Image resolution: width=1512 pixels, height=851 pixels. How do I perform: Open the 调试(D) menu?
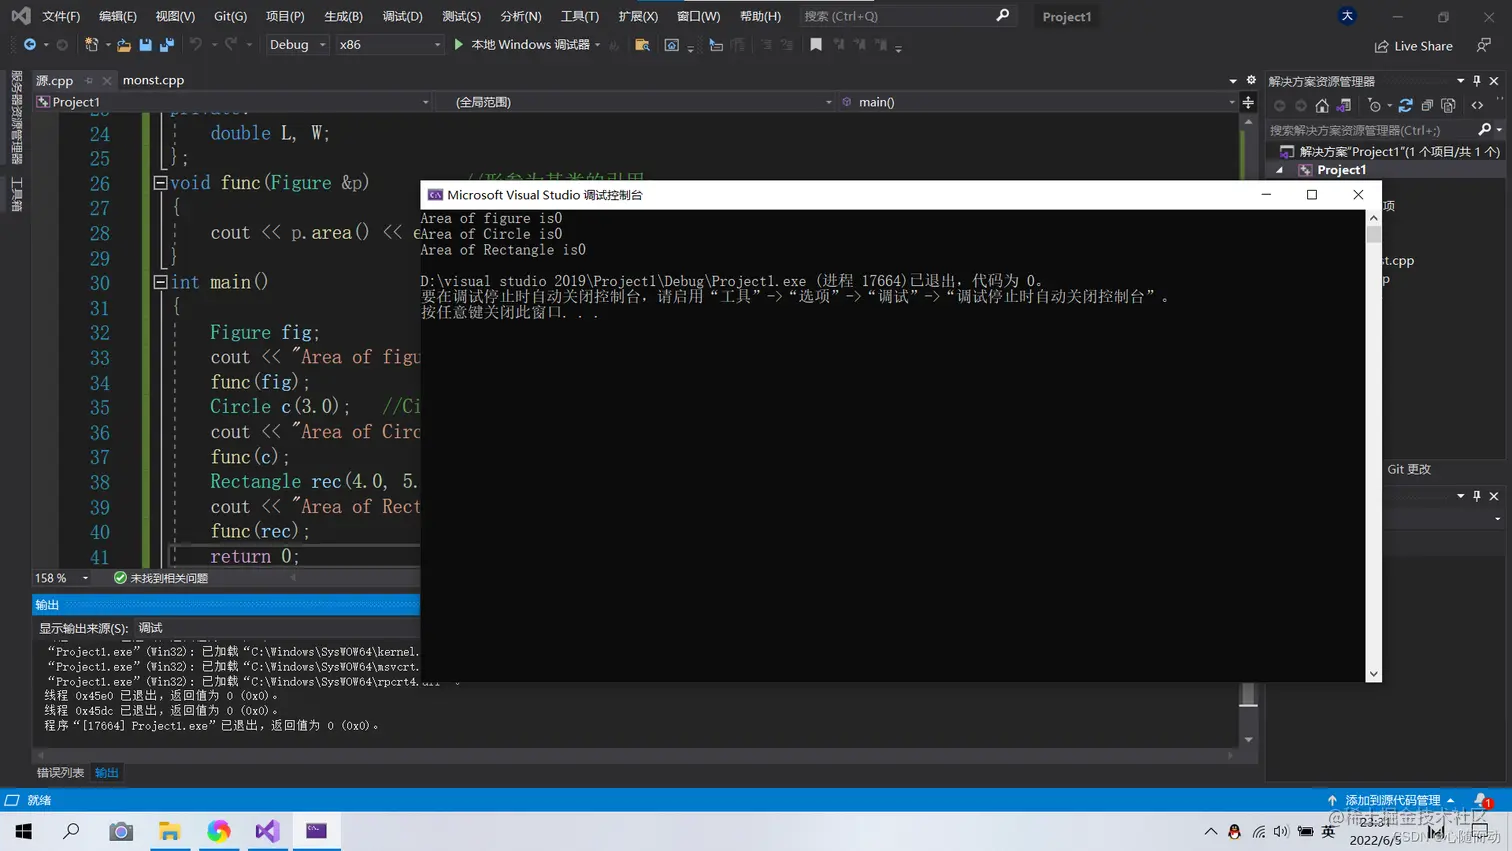(x=403, y=16)
